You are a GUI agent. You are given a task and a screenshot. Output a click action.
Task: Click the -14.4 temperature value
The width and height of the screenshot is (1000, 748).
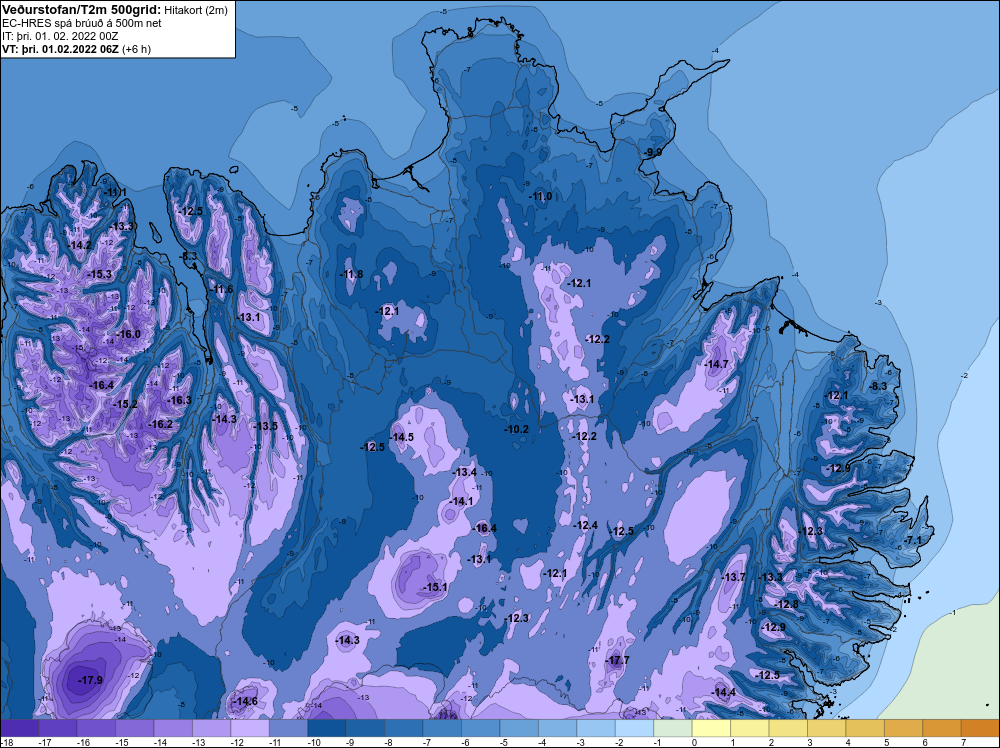click(724, 693)
